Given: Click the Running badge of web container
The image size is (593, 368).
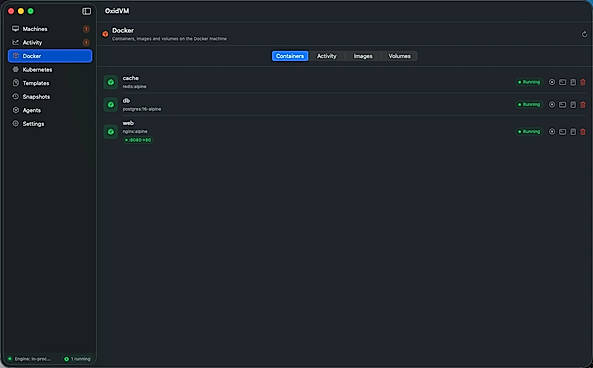Looking at the screenshot, I should click(529, 132).
